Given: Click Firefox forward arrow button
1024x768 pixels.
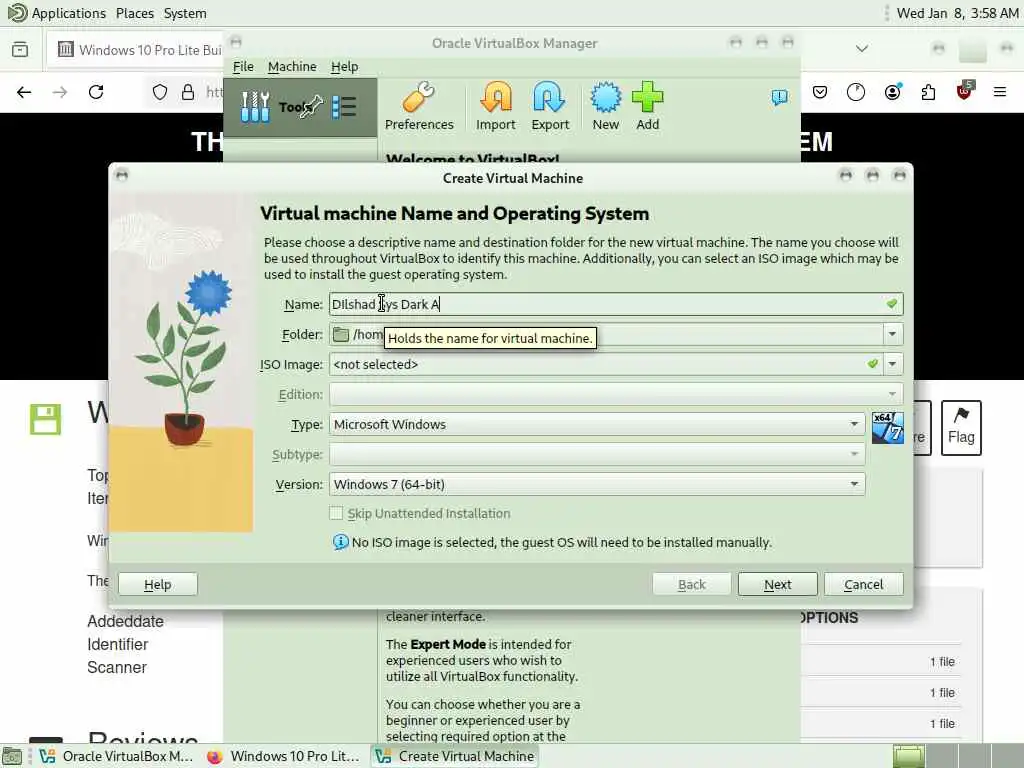Looking at the screenshot, I should click(59, 92).
